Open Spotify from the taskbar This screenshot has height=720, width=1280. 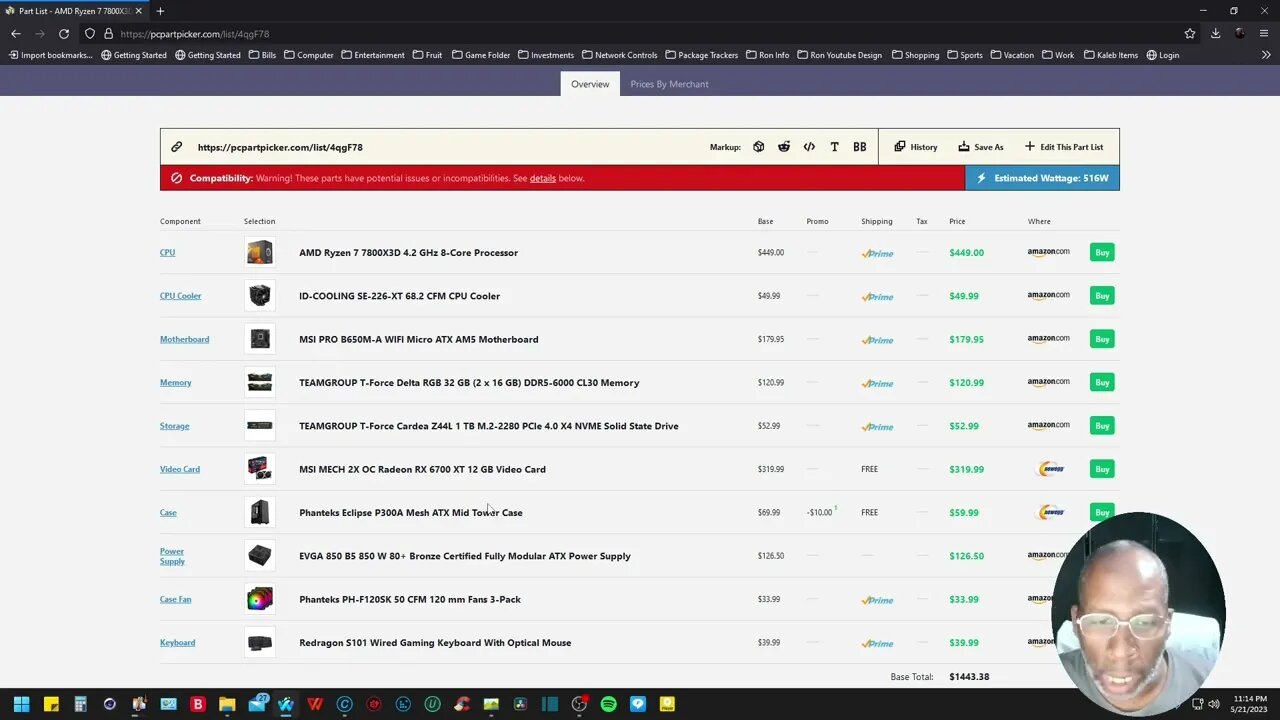click(x=608, y=704)
